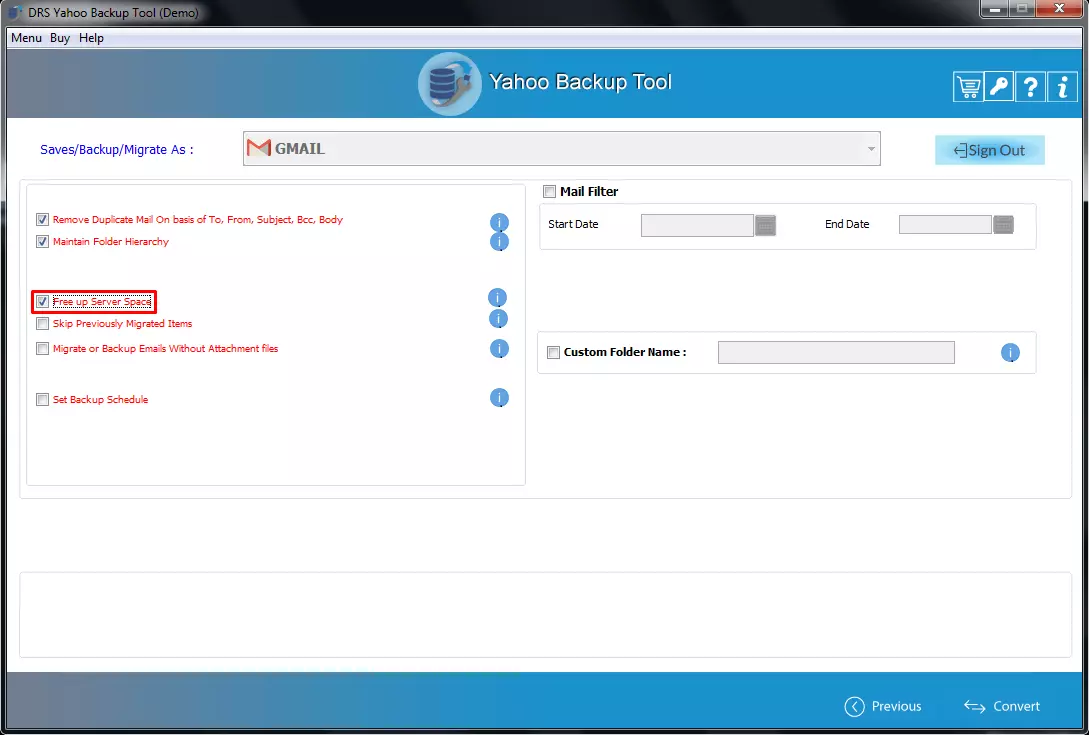
Task: Click the "Saves/Backup/Migrate As :" label
Action: tap(117, 149)
